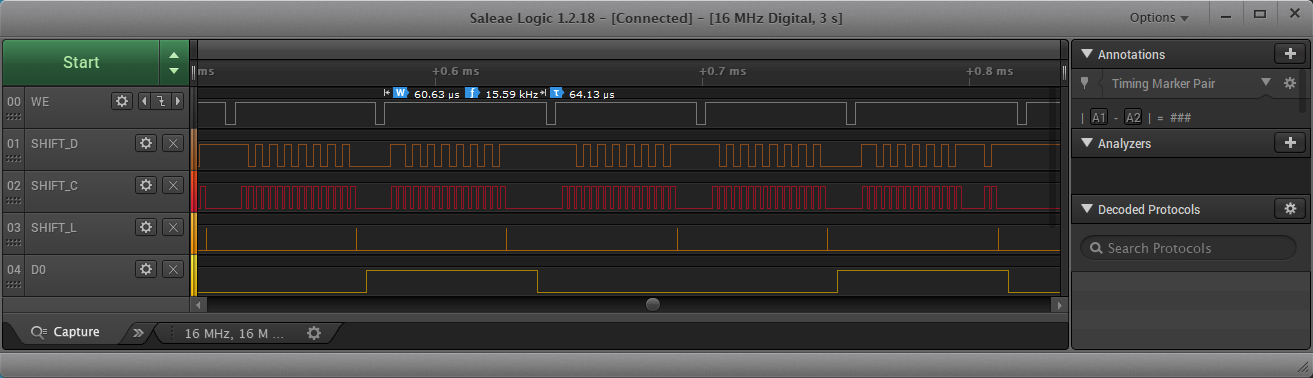The width and height of the screenshot is (1313, 378).
Task: Clear trigger on SHIFT_L channel
Action: [173, 227]
